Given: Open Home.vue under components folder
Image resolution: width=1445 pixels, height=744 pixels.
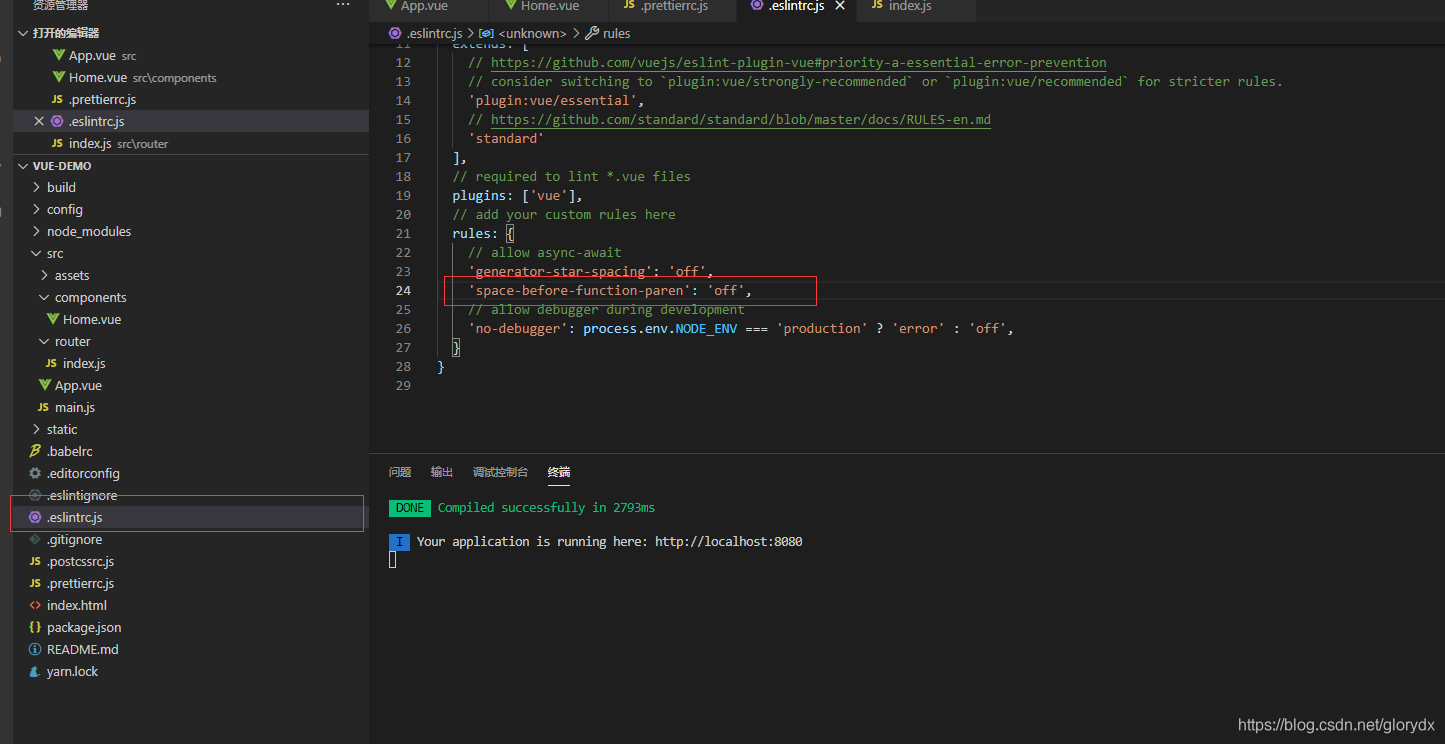Looking at the screenshot, I should (92, 319).
